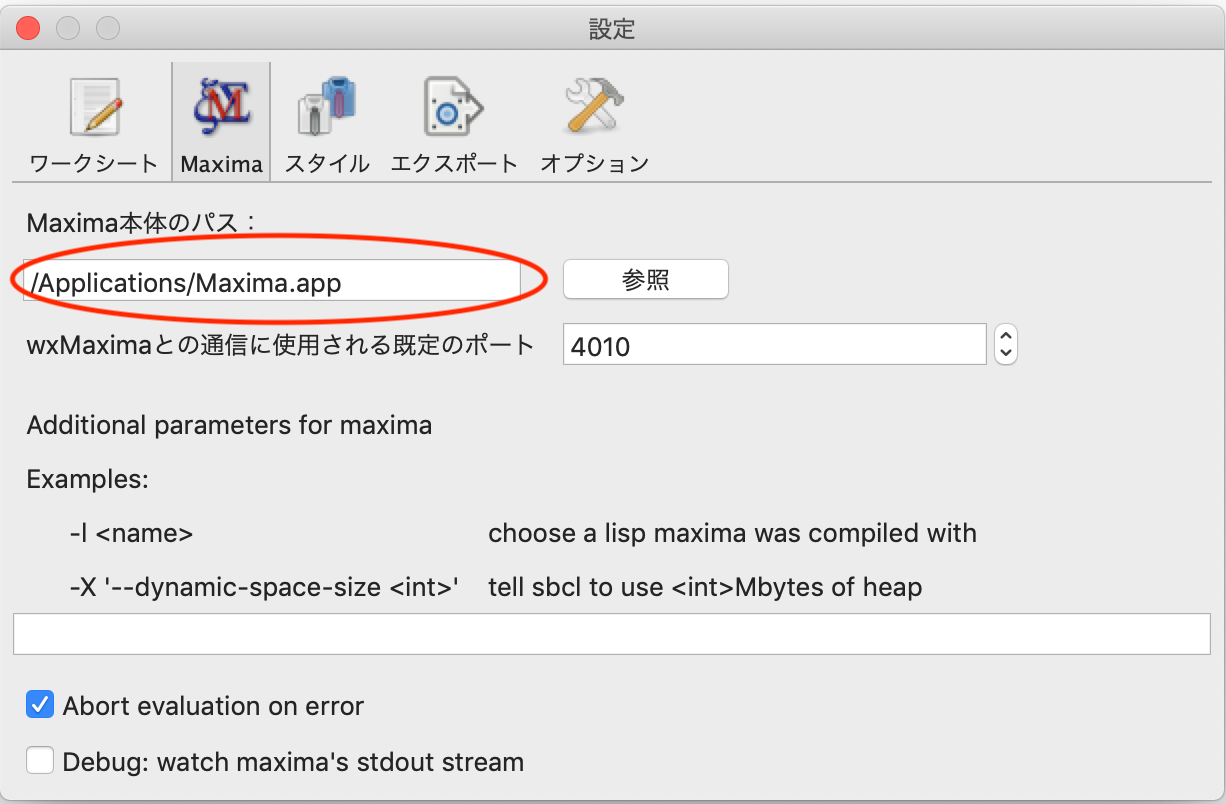Click the Additional parameters for maxima text

(x=229, y=425)
